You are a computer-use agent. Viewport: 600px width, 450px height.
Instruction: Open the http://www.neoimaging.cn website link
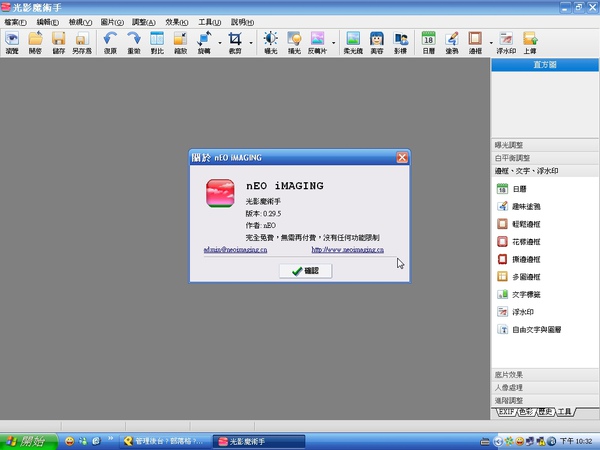pyautogui.click(x=347, y=249)
